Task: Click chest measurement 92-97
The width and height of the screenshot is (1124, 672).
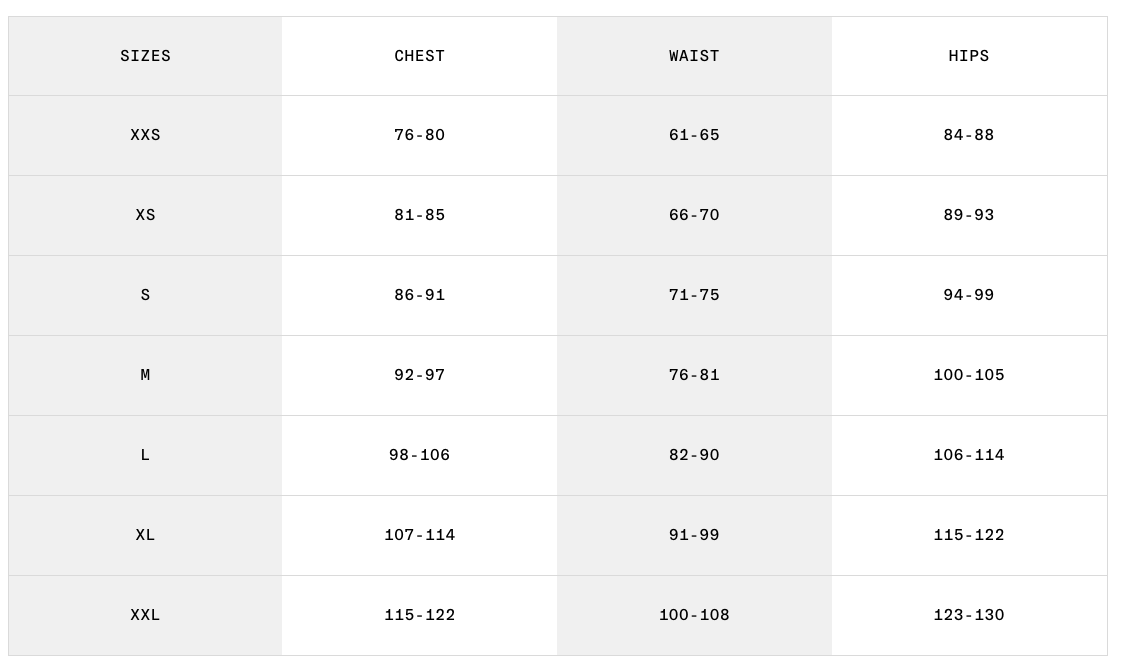Action: [x=419, y=375]
